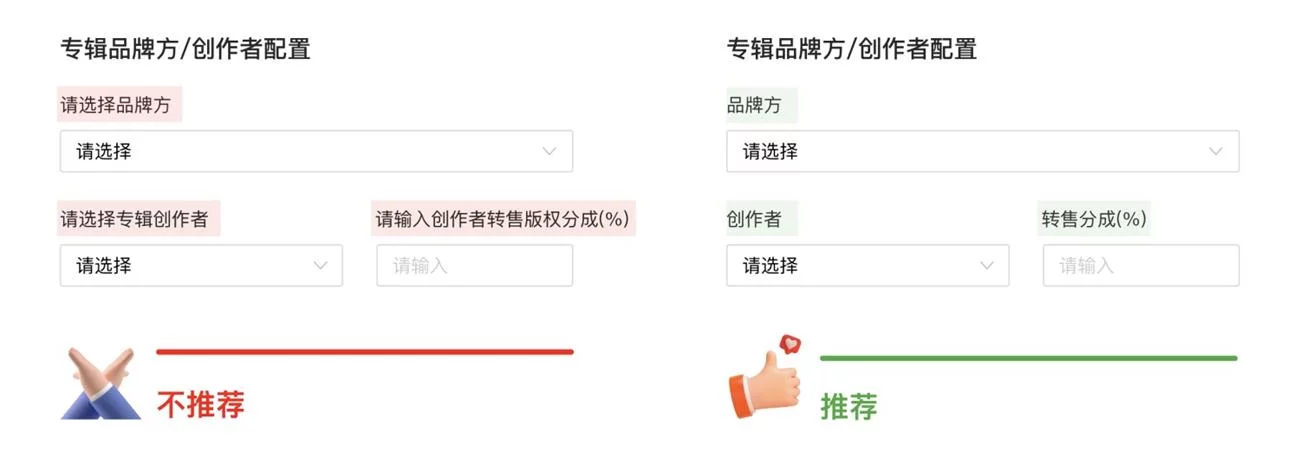Click the green 推荐 text
This screenshot has width=1300, height=452.
[x=849, y=407]
